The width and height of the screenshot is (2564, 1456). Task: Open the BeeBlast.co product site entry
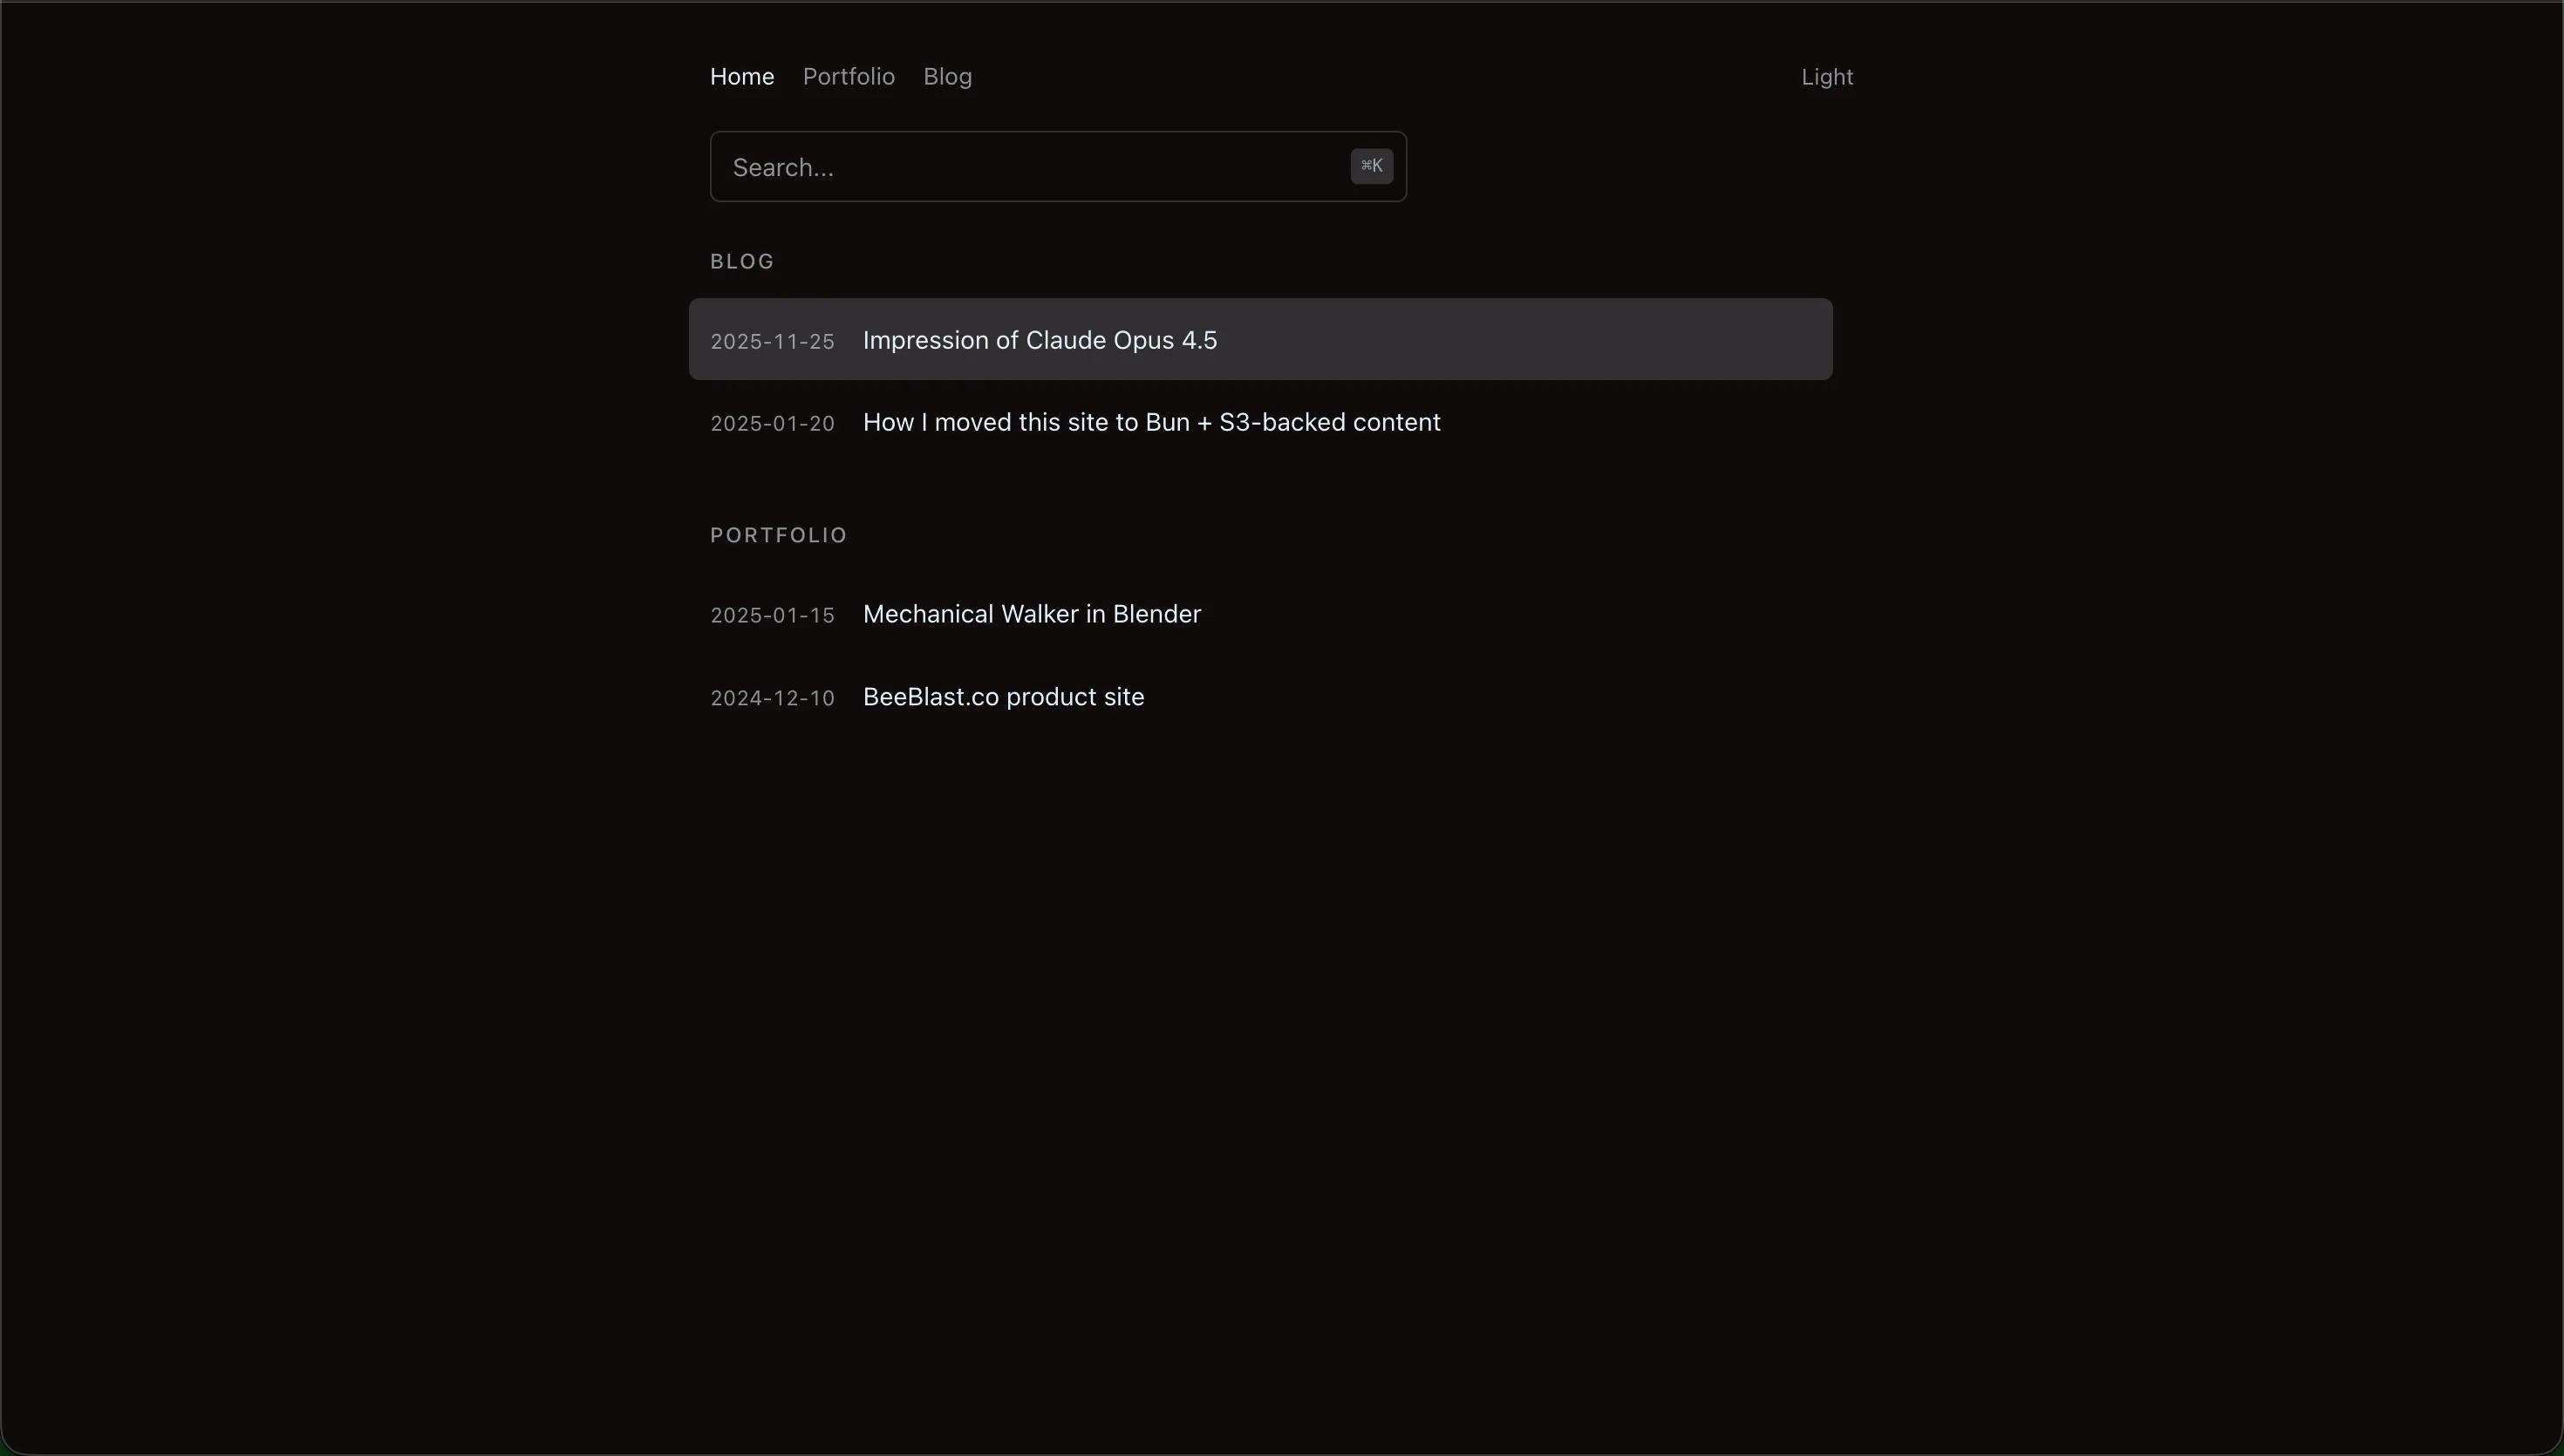pyautogui.click(x=1003, y=697)
